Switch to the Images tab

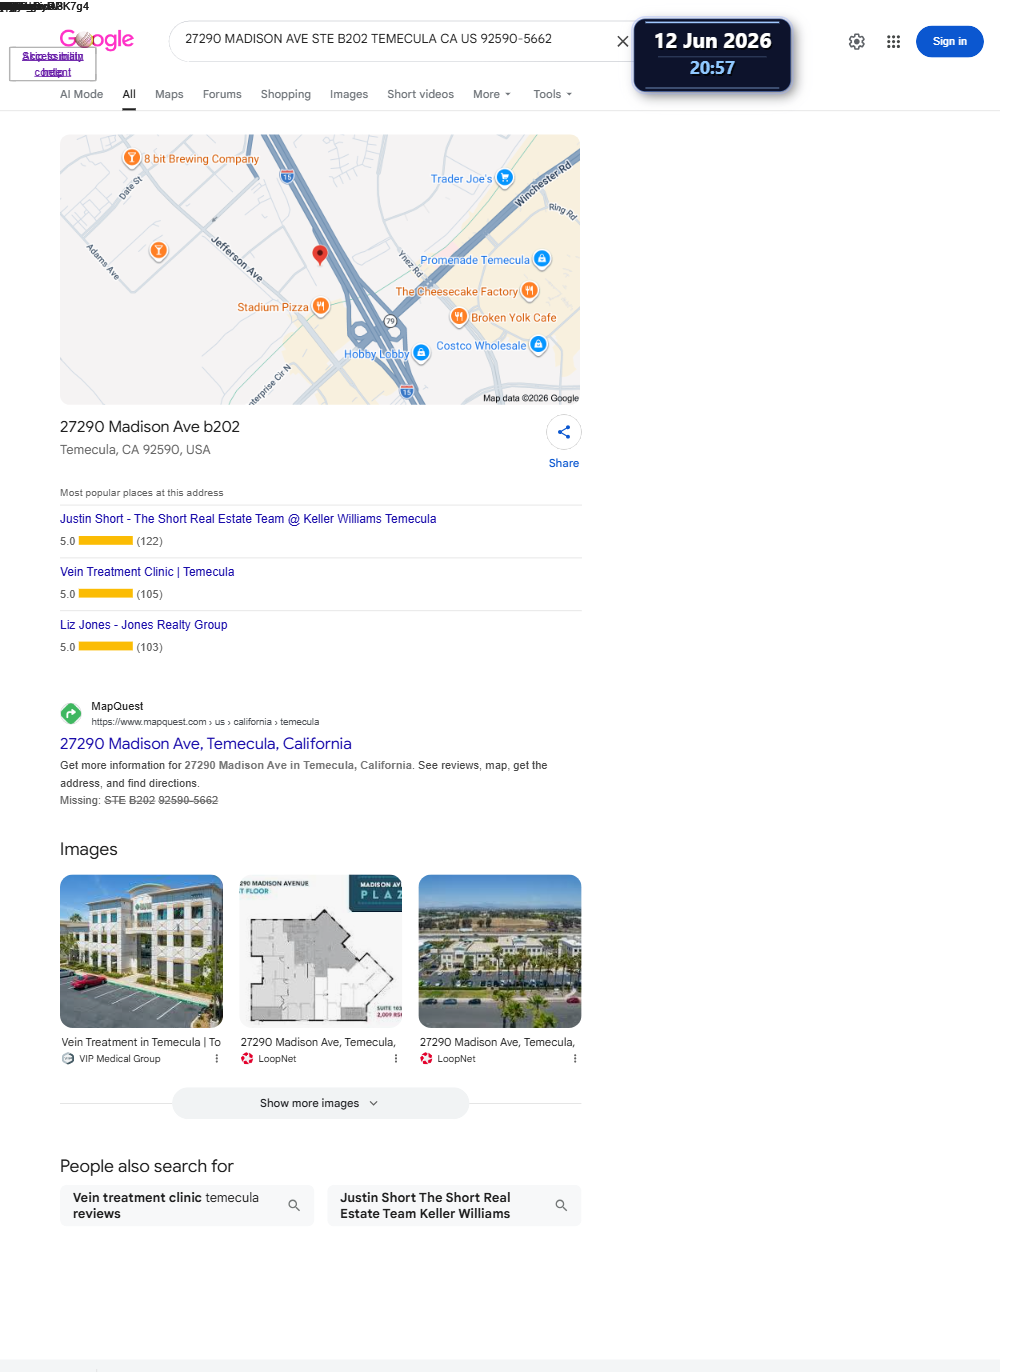(x=349, y=94)
